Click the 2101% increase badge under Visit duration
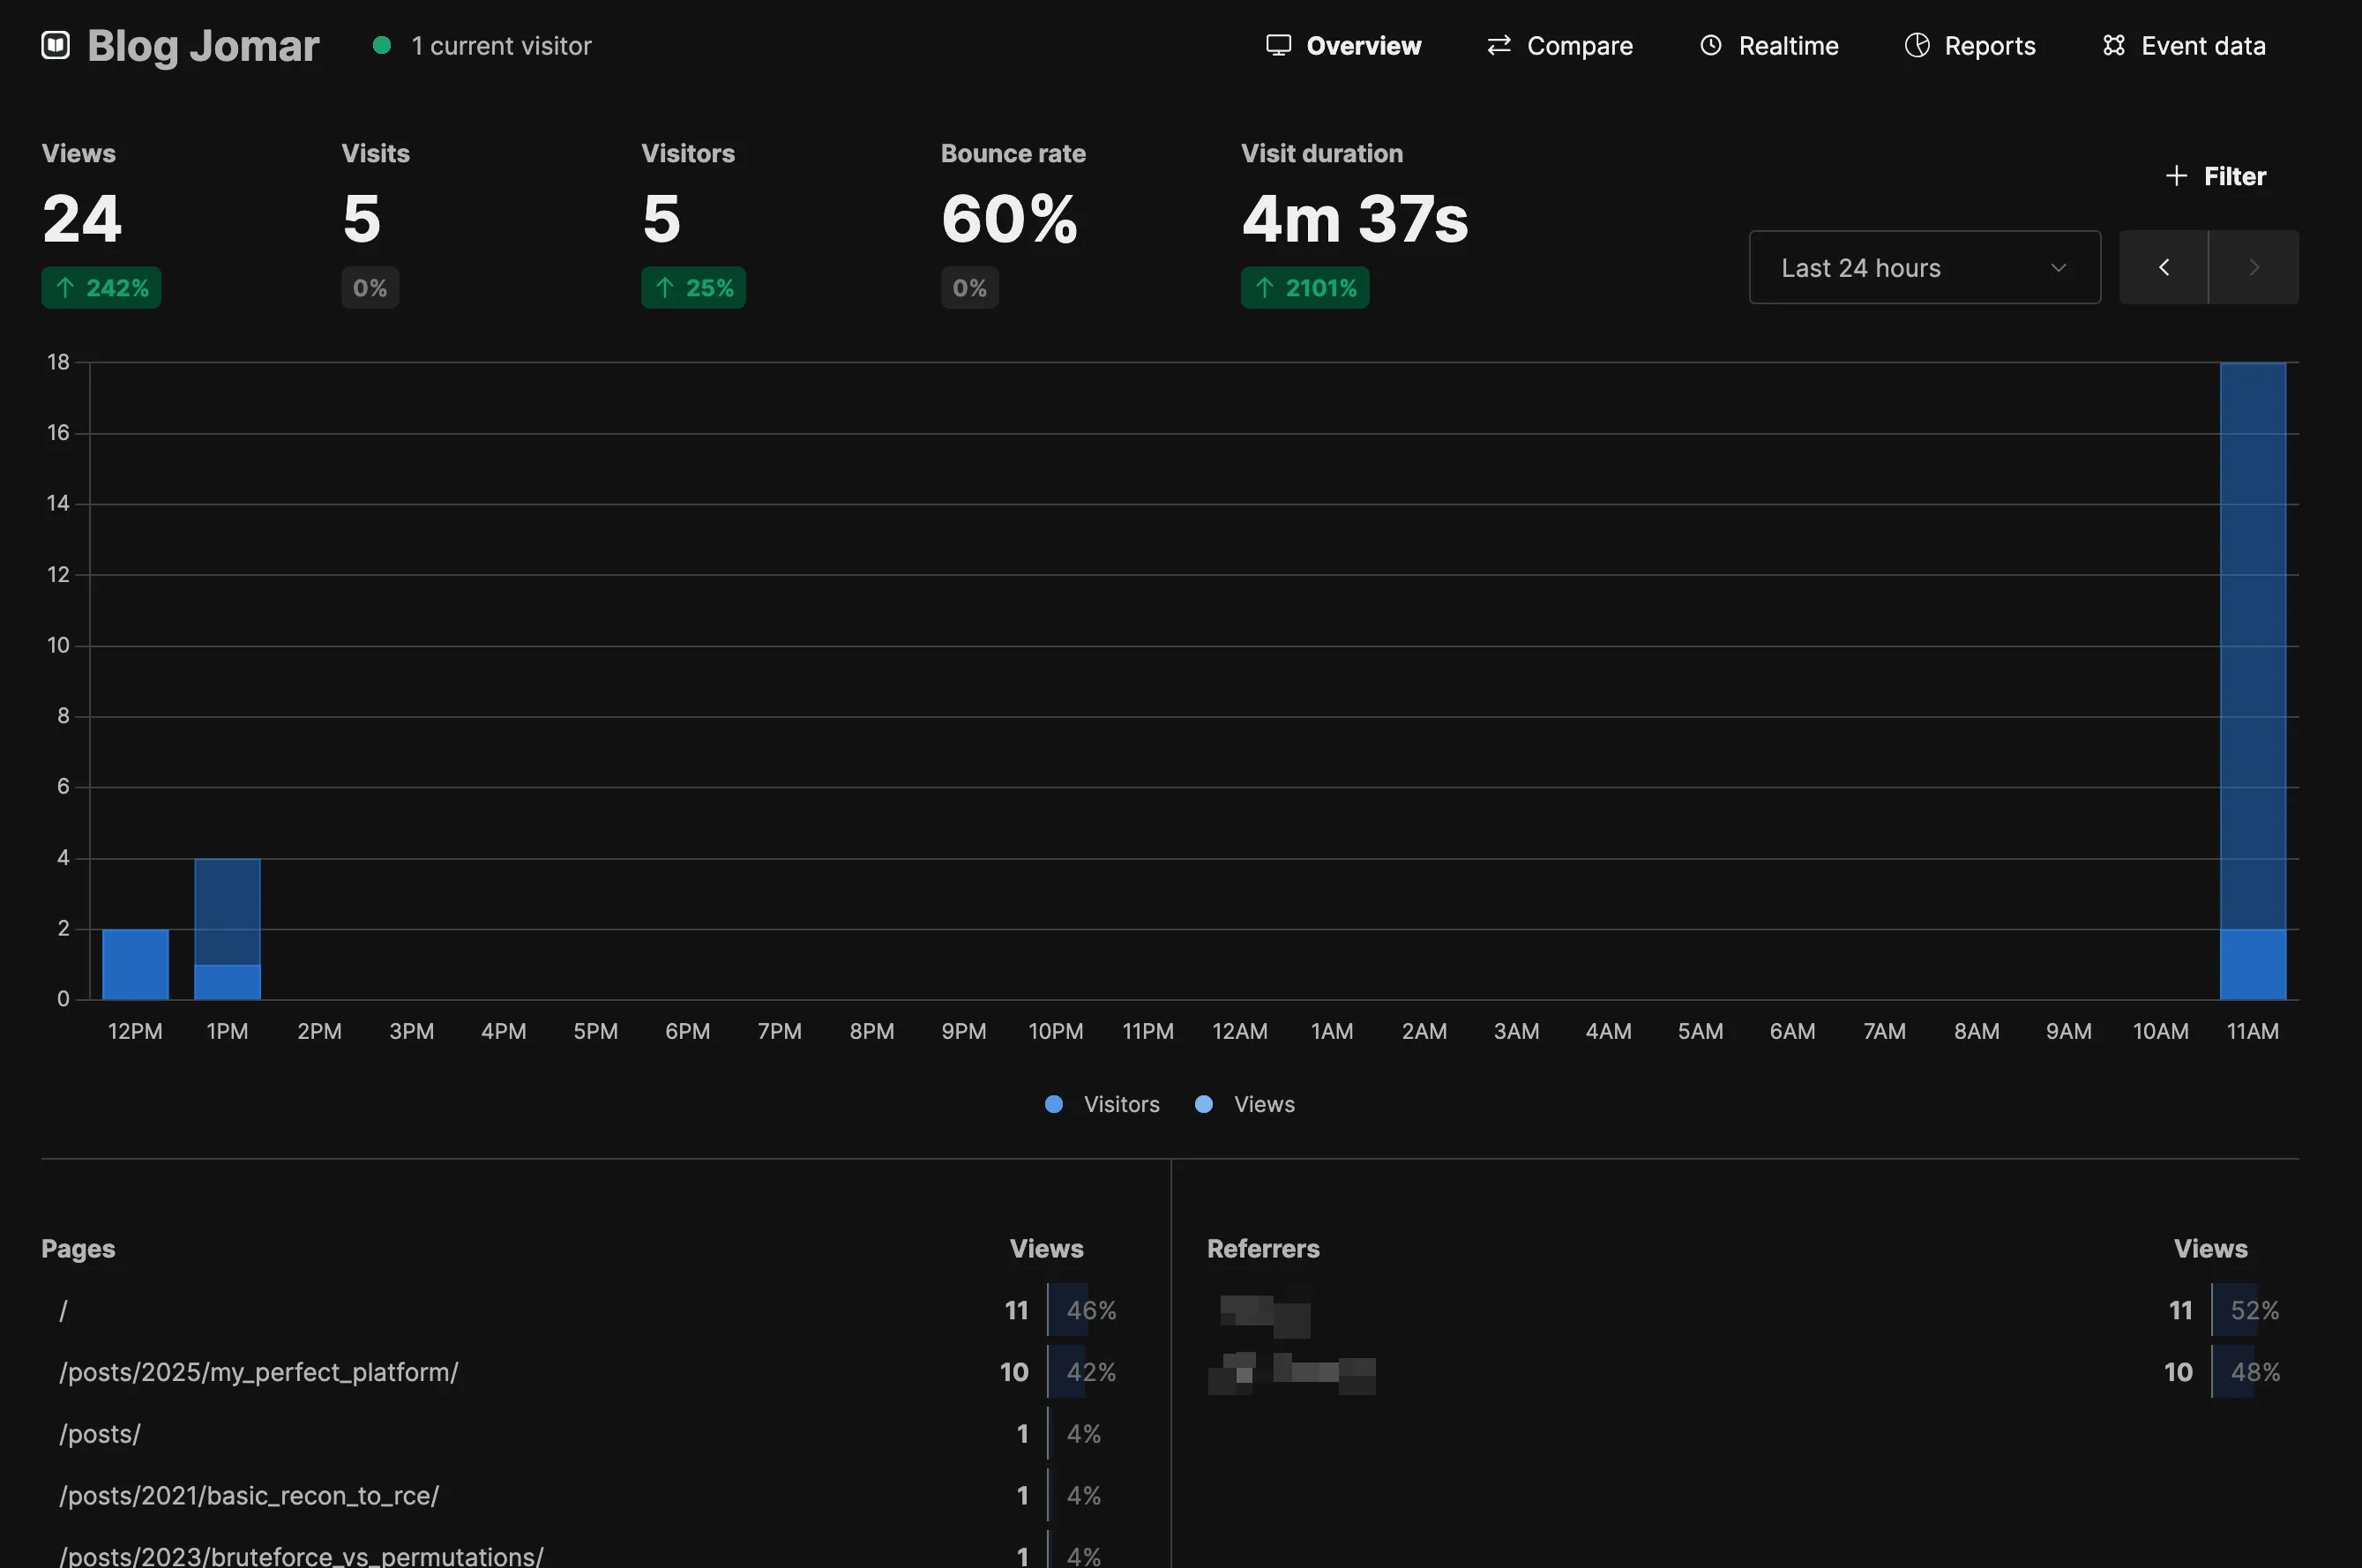Screen dimensions: 2362x1568 [1305, 287]
